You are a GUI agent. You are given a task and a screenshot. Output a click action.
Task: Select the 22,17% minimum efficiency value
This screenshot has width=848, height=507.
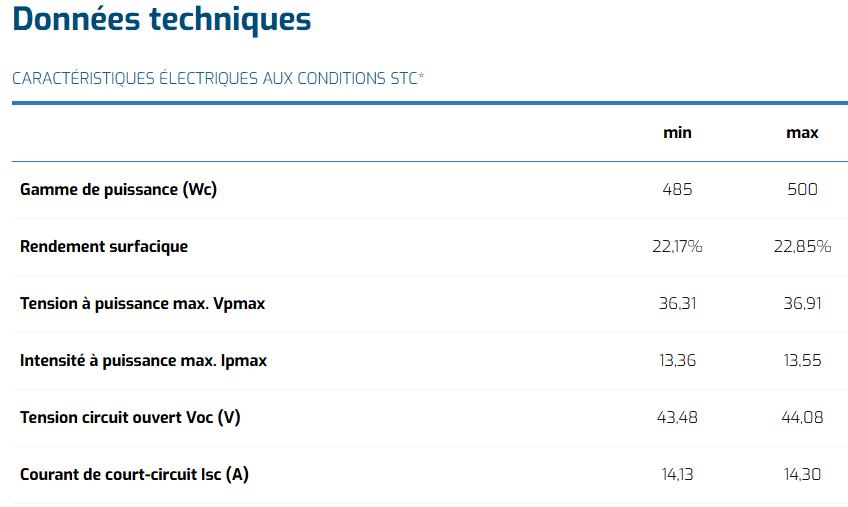coord(677,246)
